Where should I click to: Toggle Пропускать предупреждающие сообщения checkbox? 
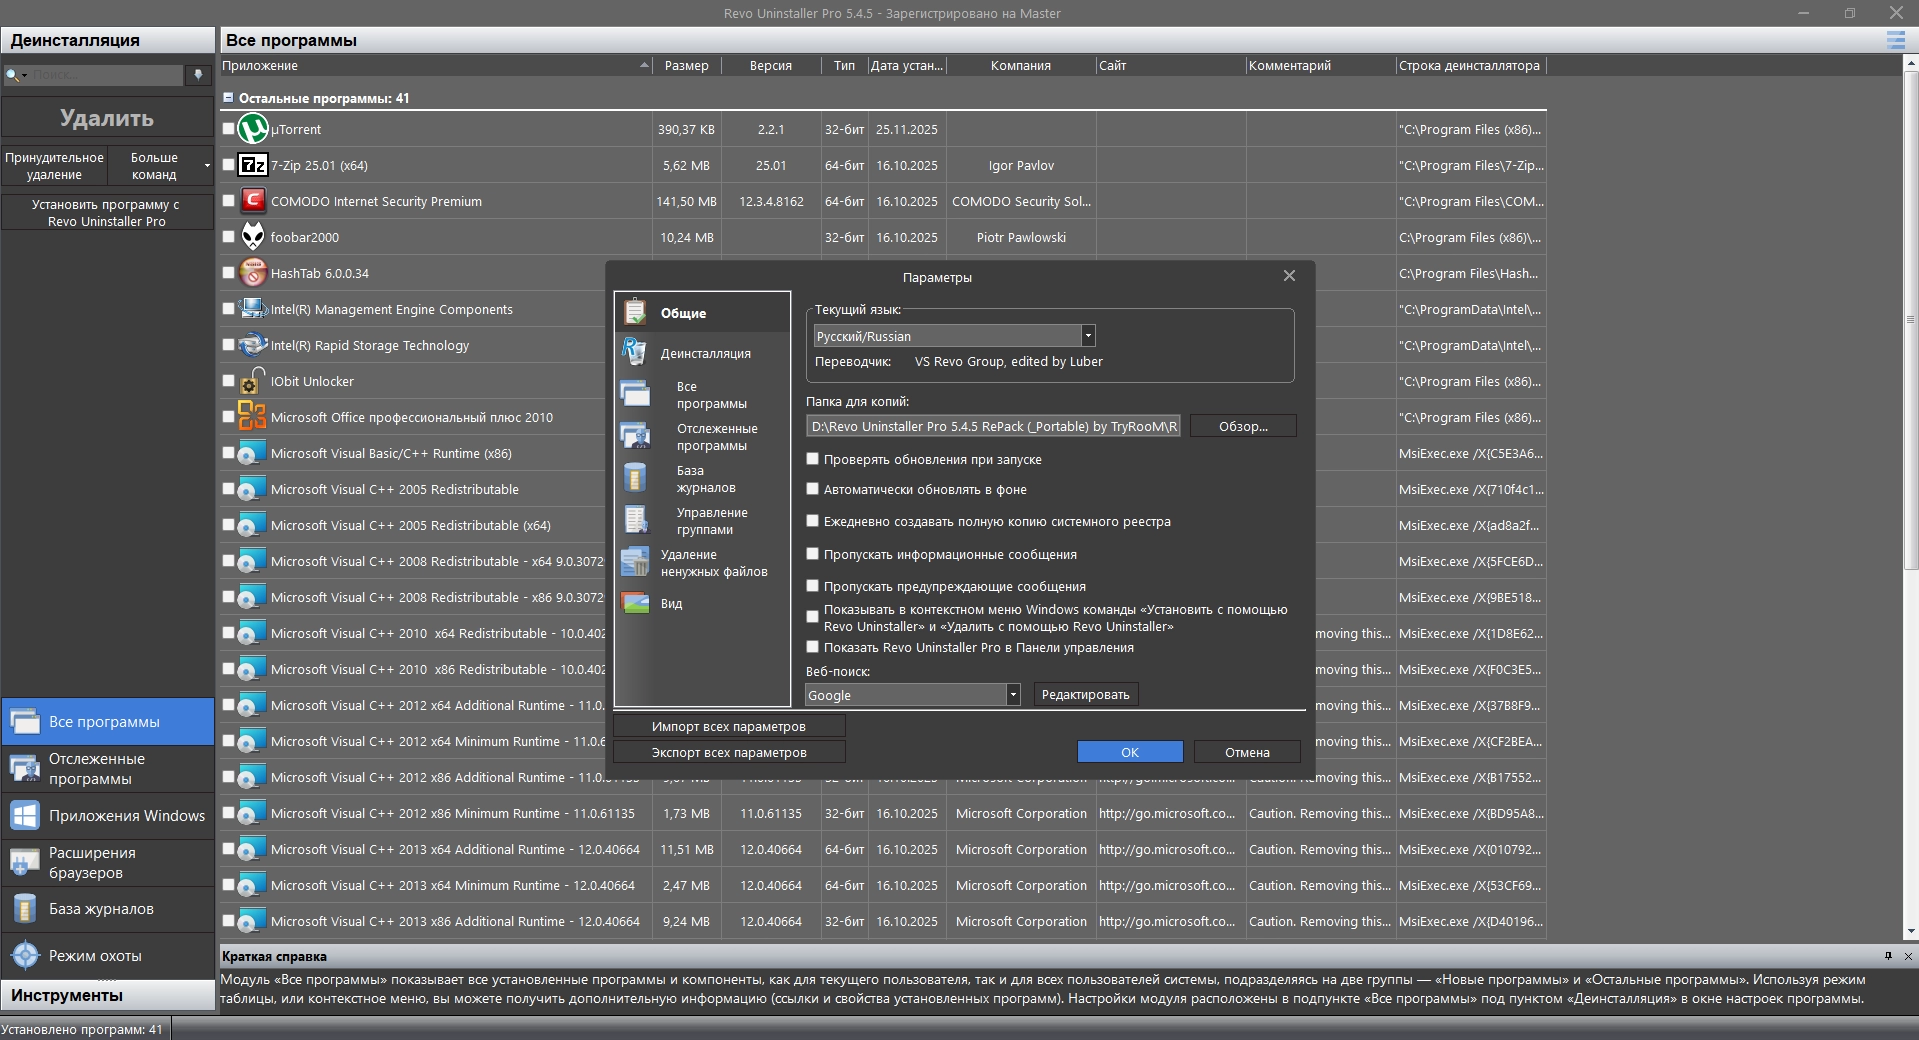pyautogui.click(x=813, y=586)
